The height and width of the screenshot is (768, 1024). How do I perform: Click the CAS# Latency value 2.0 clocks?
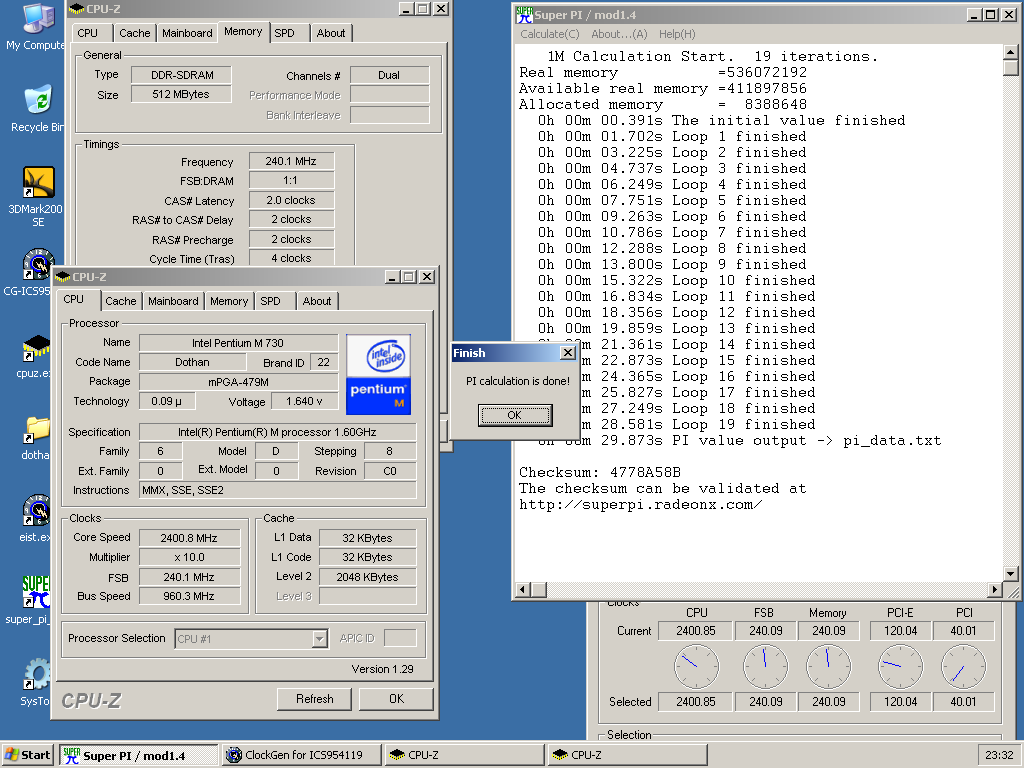[291, 200]
